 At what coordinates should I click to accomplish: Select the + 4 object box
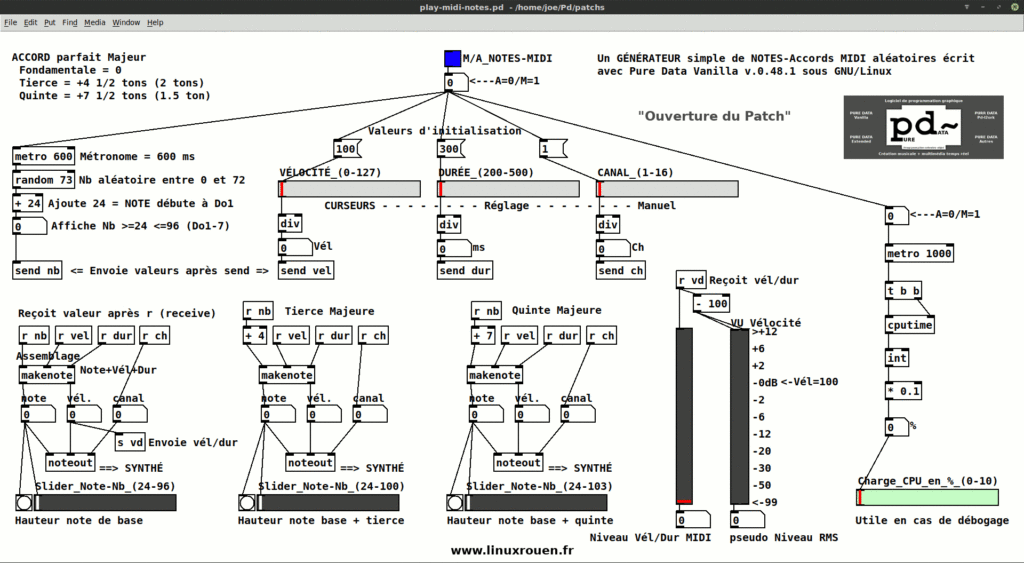click(255, 336)
